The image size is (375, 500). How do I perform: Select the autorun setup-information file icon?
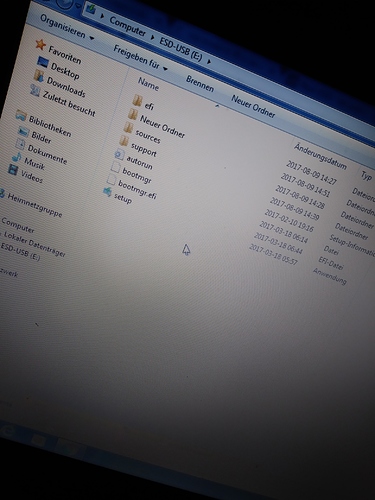coord(119,154)
